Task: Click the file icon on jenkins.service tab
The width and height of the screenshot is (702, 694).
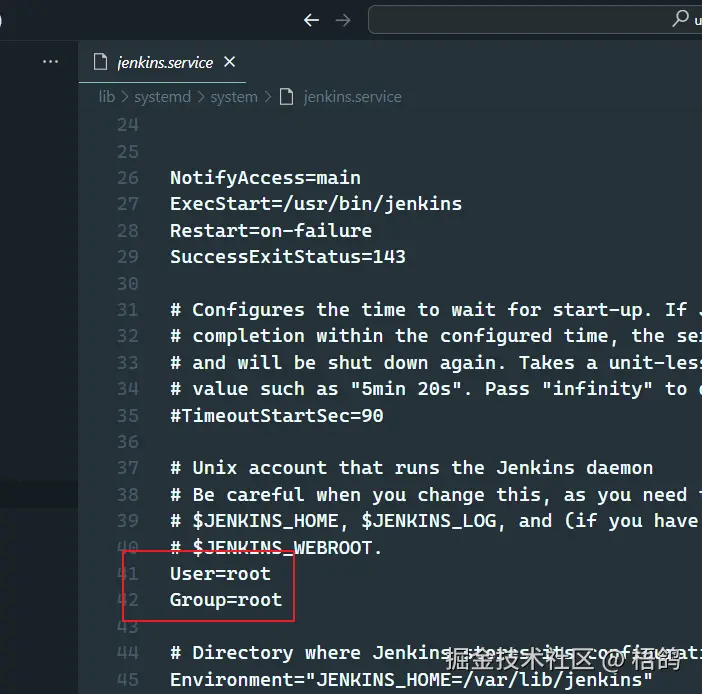Action: coord(100,62)
